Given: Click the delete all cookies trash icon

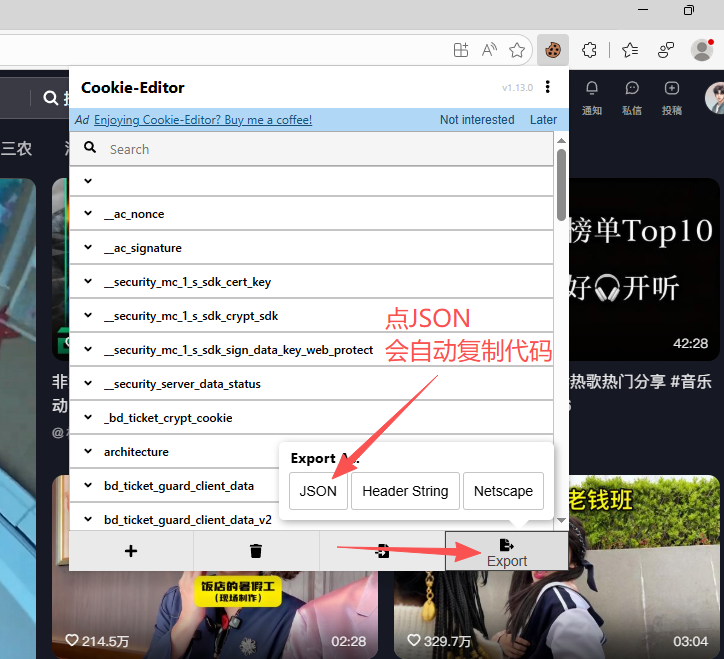Looking at the screenshot, I should pyautogui.click(x=256, y=550).
